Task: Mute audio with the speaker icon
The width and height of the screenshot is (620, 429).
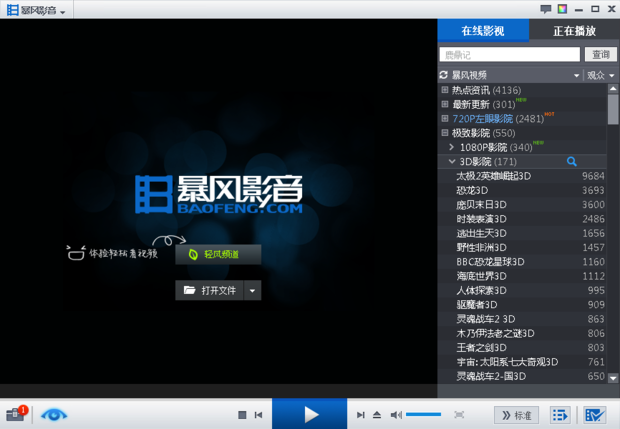Action: click(x=396, y=415)
